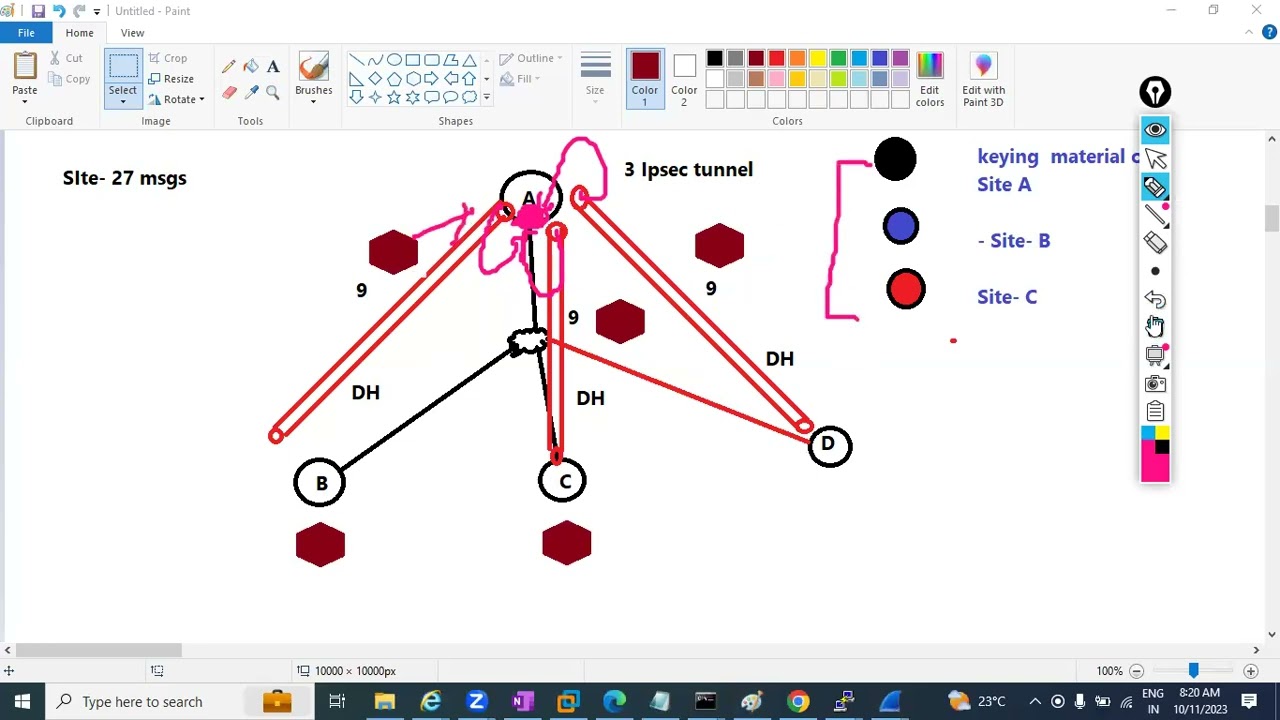1280x720 pixels.
Task: Select the Magnifier tool
Action: (x=273, y=93)
